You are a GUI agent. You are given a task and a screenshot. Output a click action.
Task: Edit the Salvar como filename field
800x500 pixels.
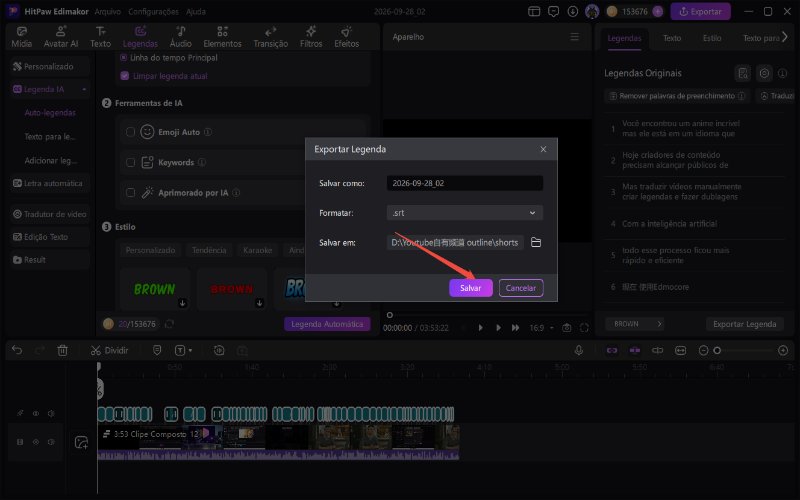pos(464,183)
